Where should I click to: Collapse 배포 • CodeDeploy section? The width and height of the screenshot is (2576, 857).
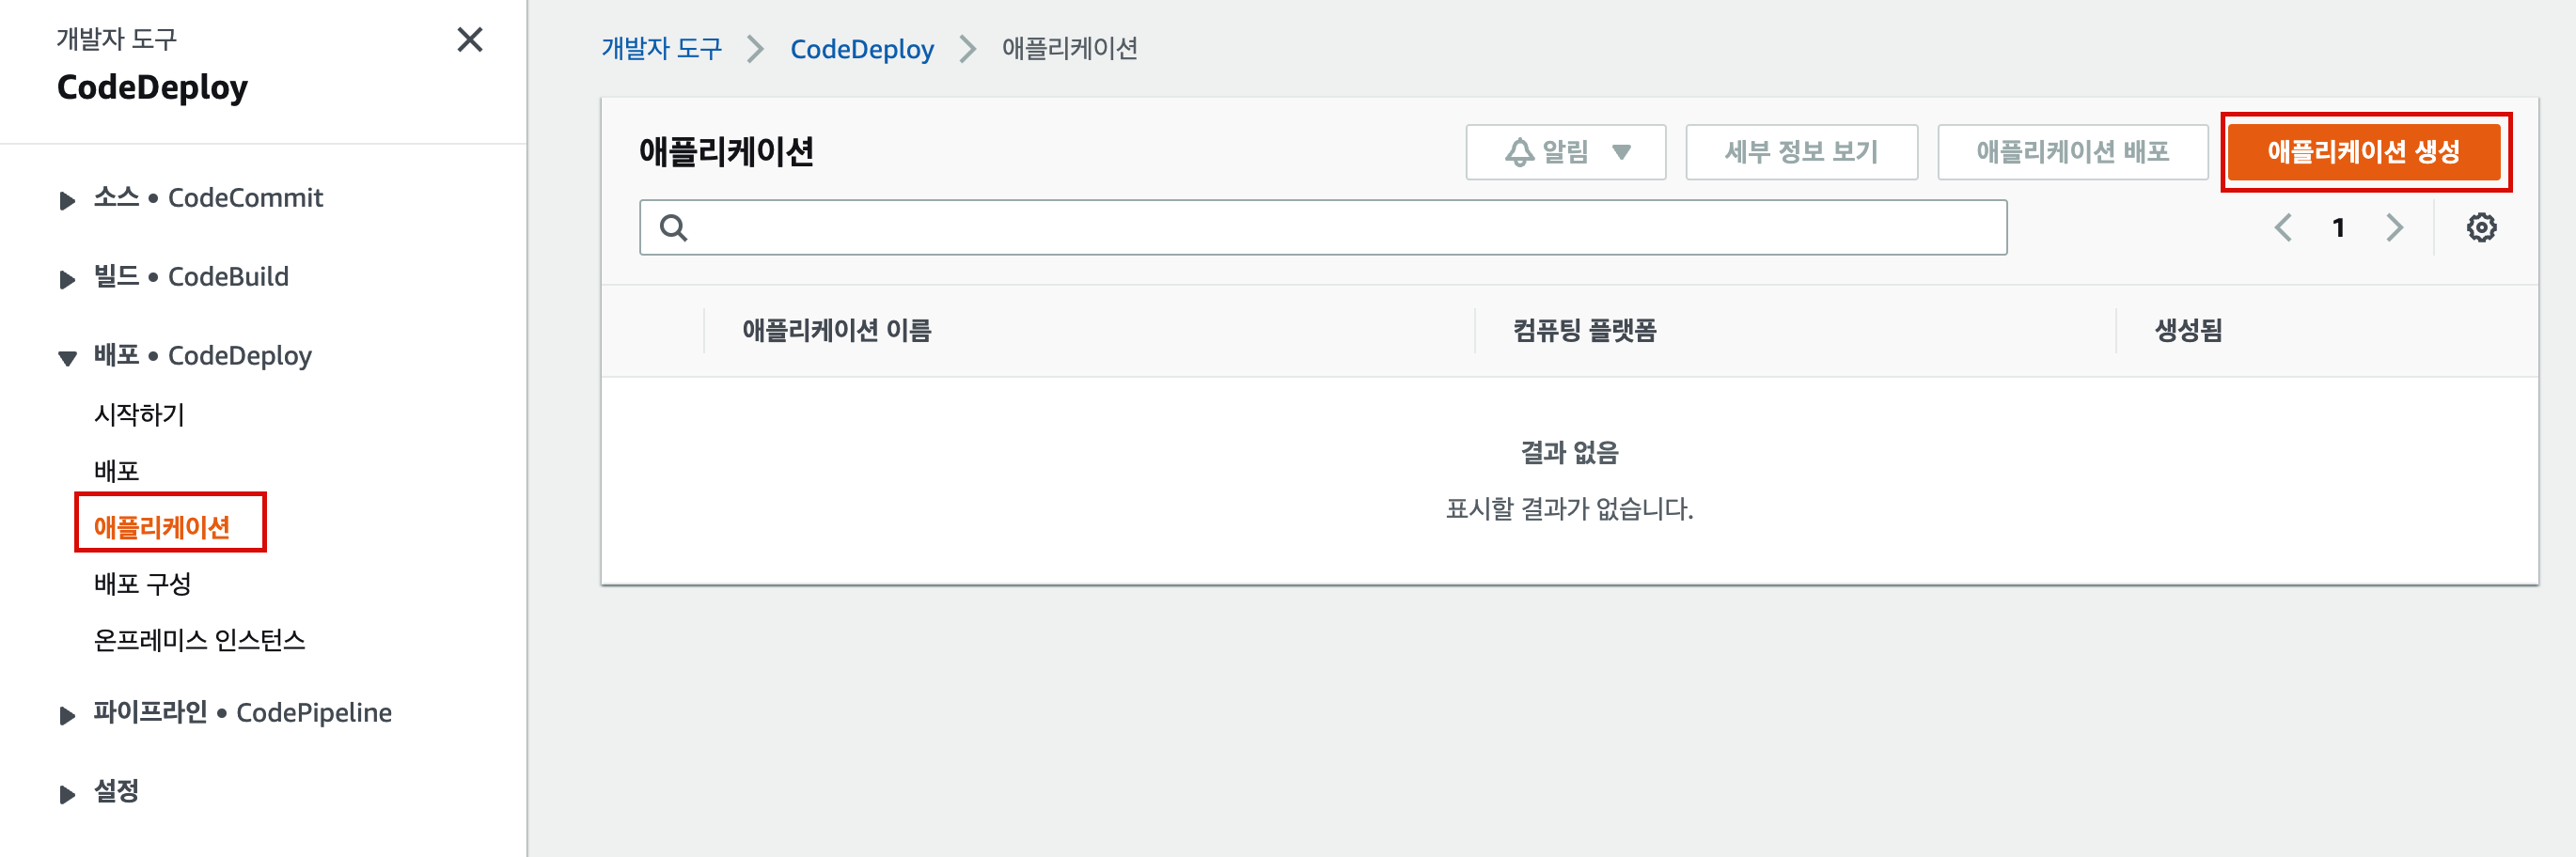click(x=67, y=358)
